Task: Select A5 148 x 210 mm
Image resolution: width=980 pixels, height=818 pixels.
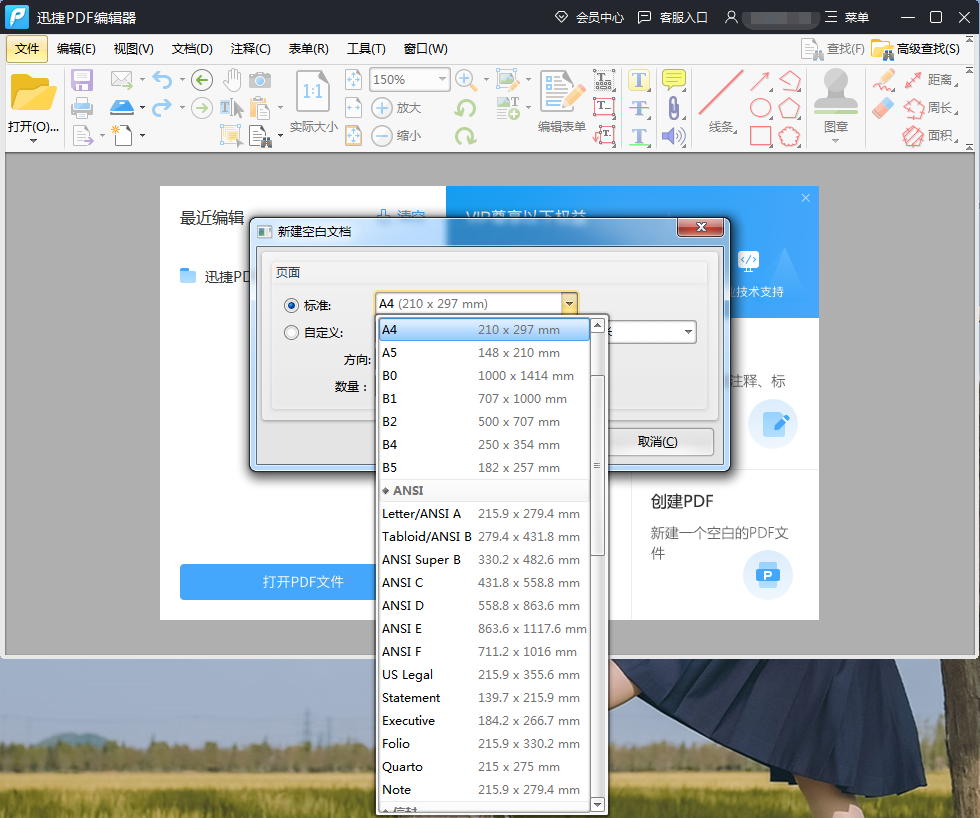Action: coord(484,353)
